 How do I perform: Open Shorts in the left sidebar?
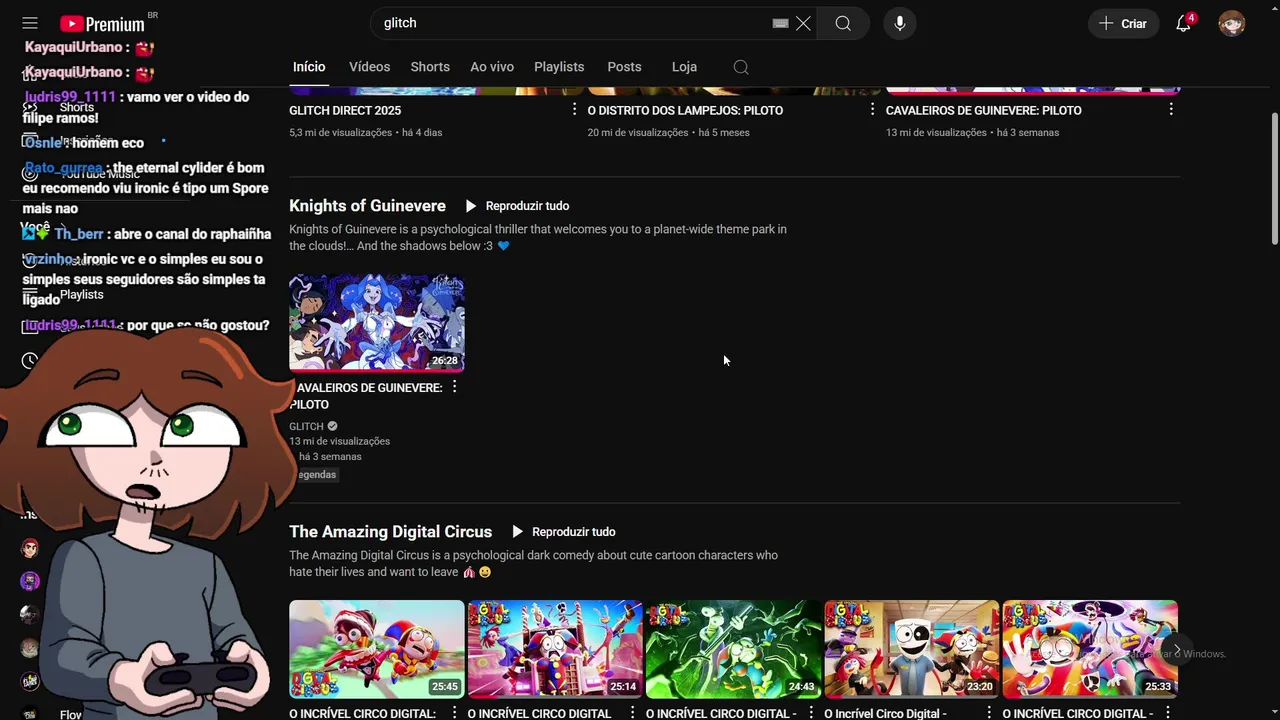(x=77, y=107)
